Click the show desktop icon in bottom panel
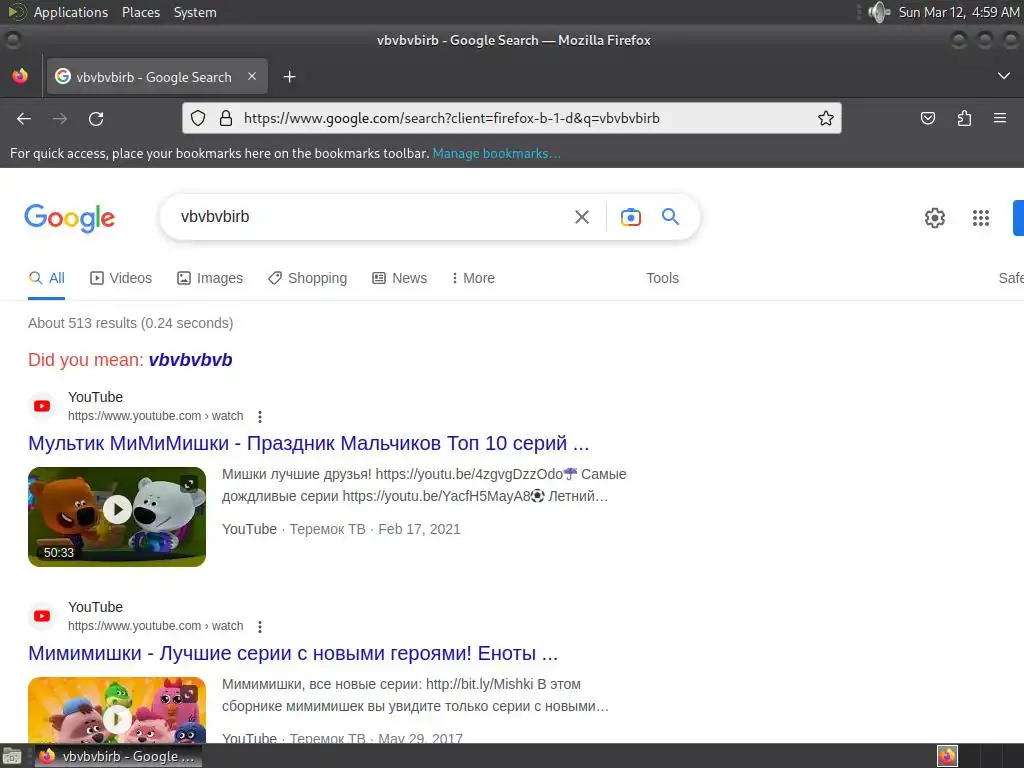Viewport: 1024px width, 768px height. (x=12, y=756)
